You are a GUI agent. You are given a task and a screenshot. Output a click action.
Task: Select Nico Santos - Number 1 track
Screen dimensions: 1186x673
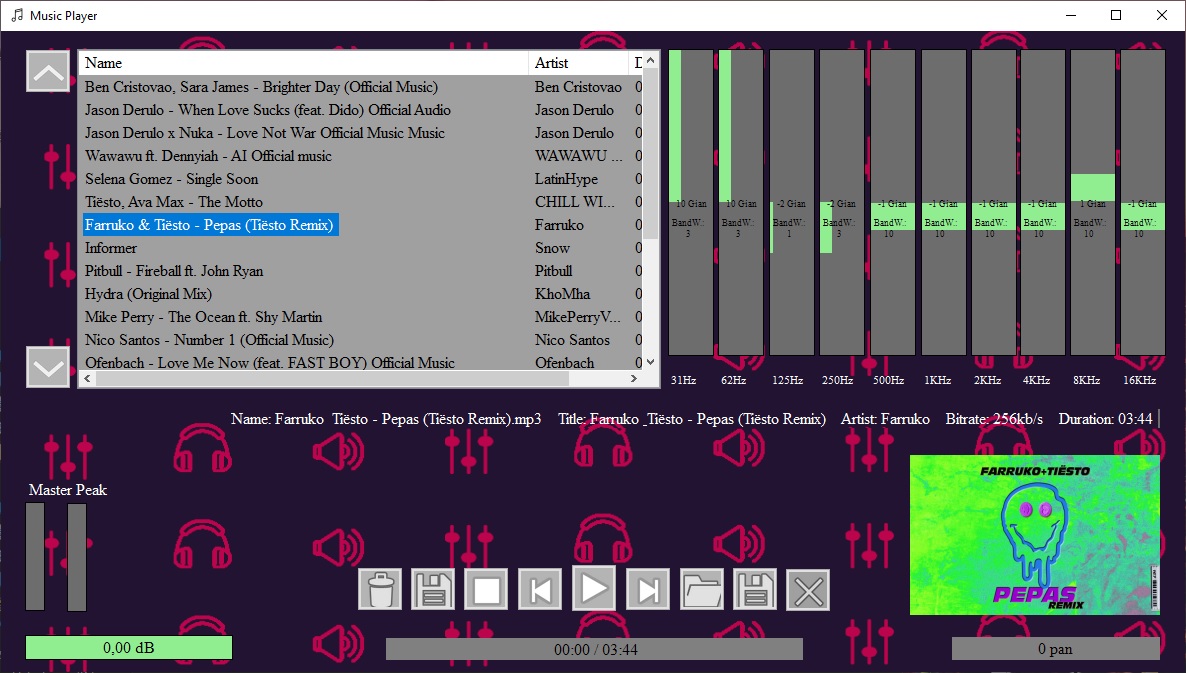click(210, 340)
